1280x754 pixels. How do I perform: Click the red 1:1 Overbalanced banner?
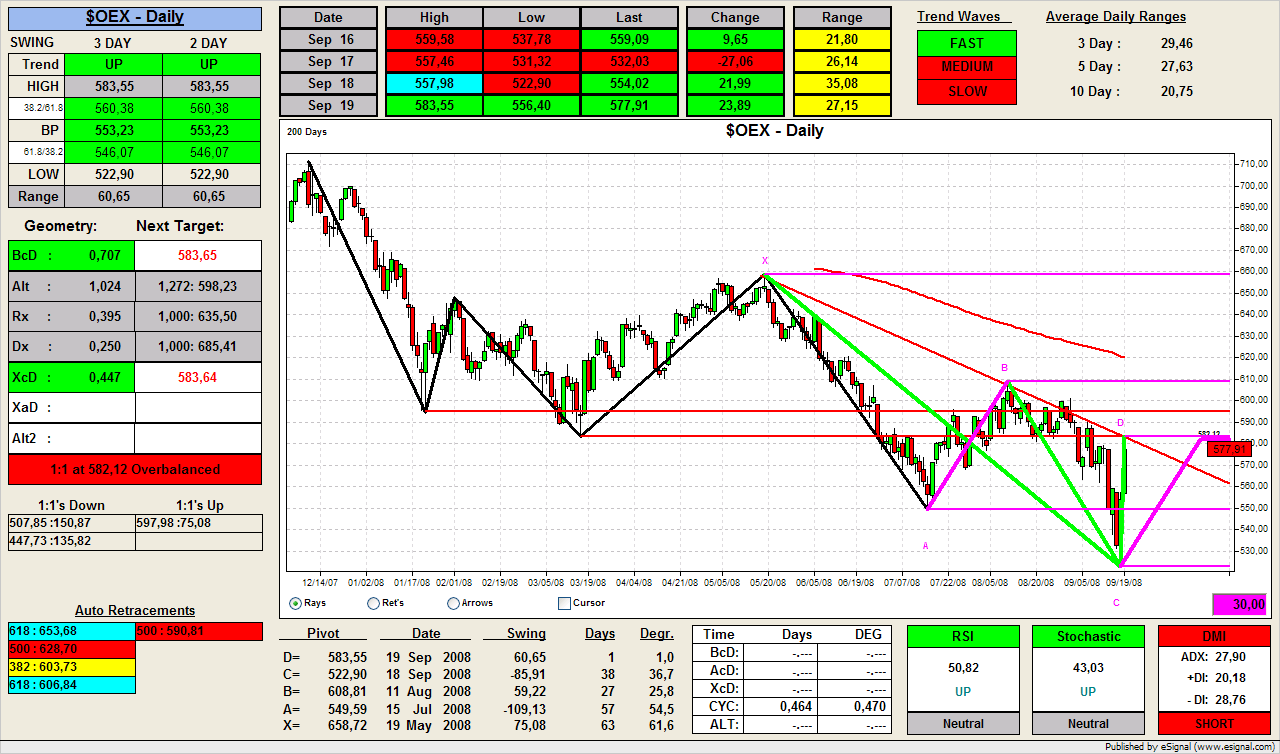[x=134, y=469]
